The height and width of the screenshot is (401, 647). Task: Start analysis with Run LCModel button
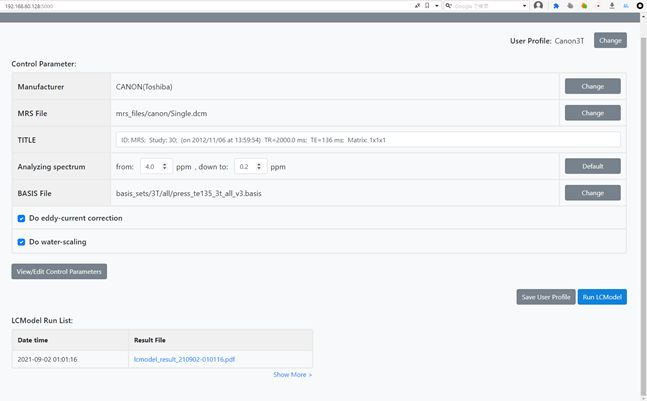tap(602, 297)
